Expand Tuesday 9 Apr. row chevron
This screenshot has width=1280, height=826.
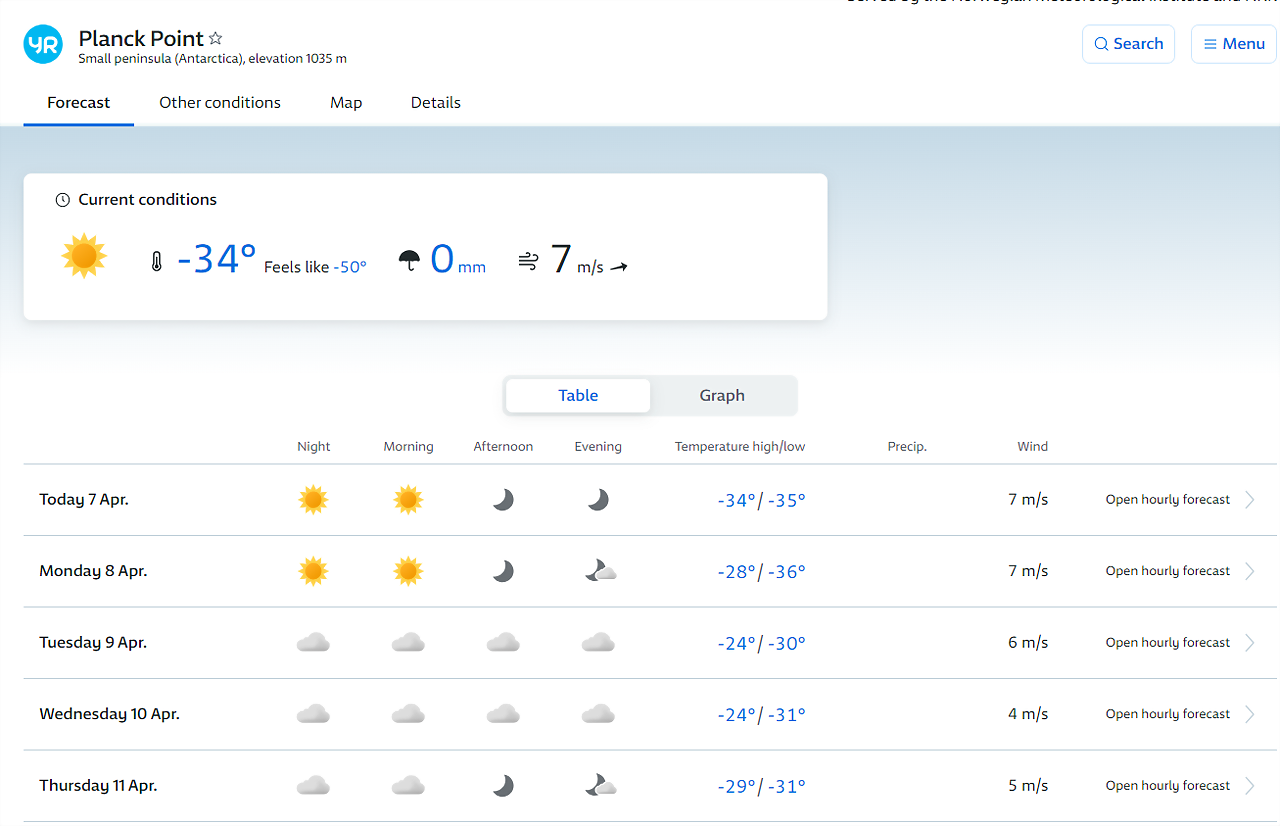(1250, 643)
